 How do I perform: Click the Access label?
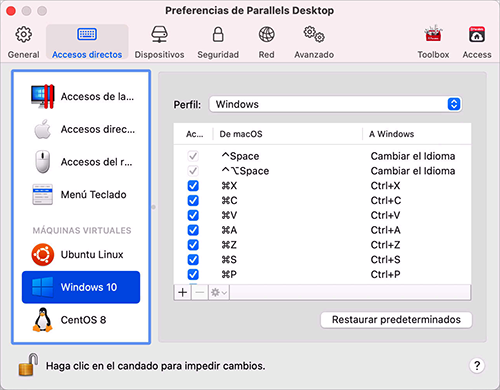477,55
